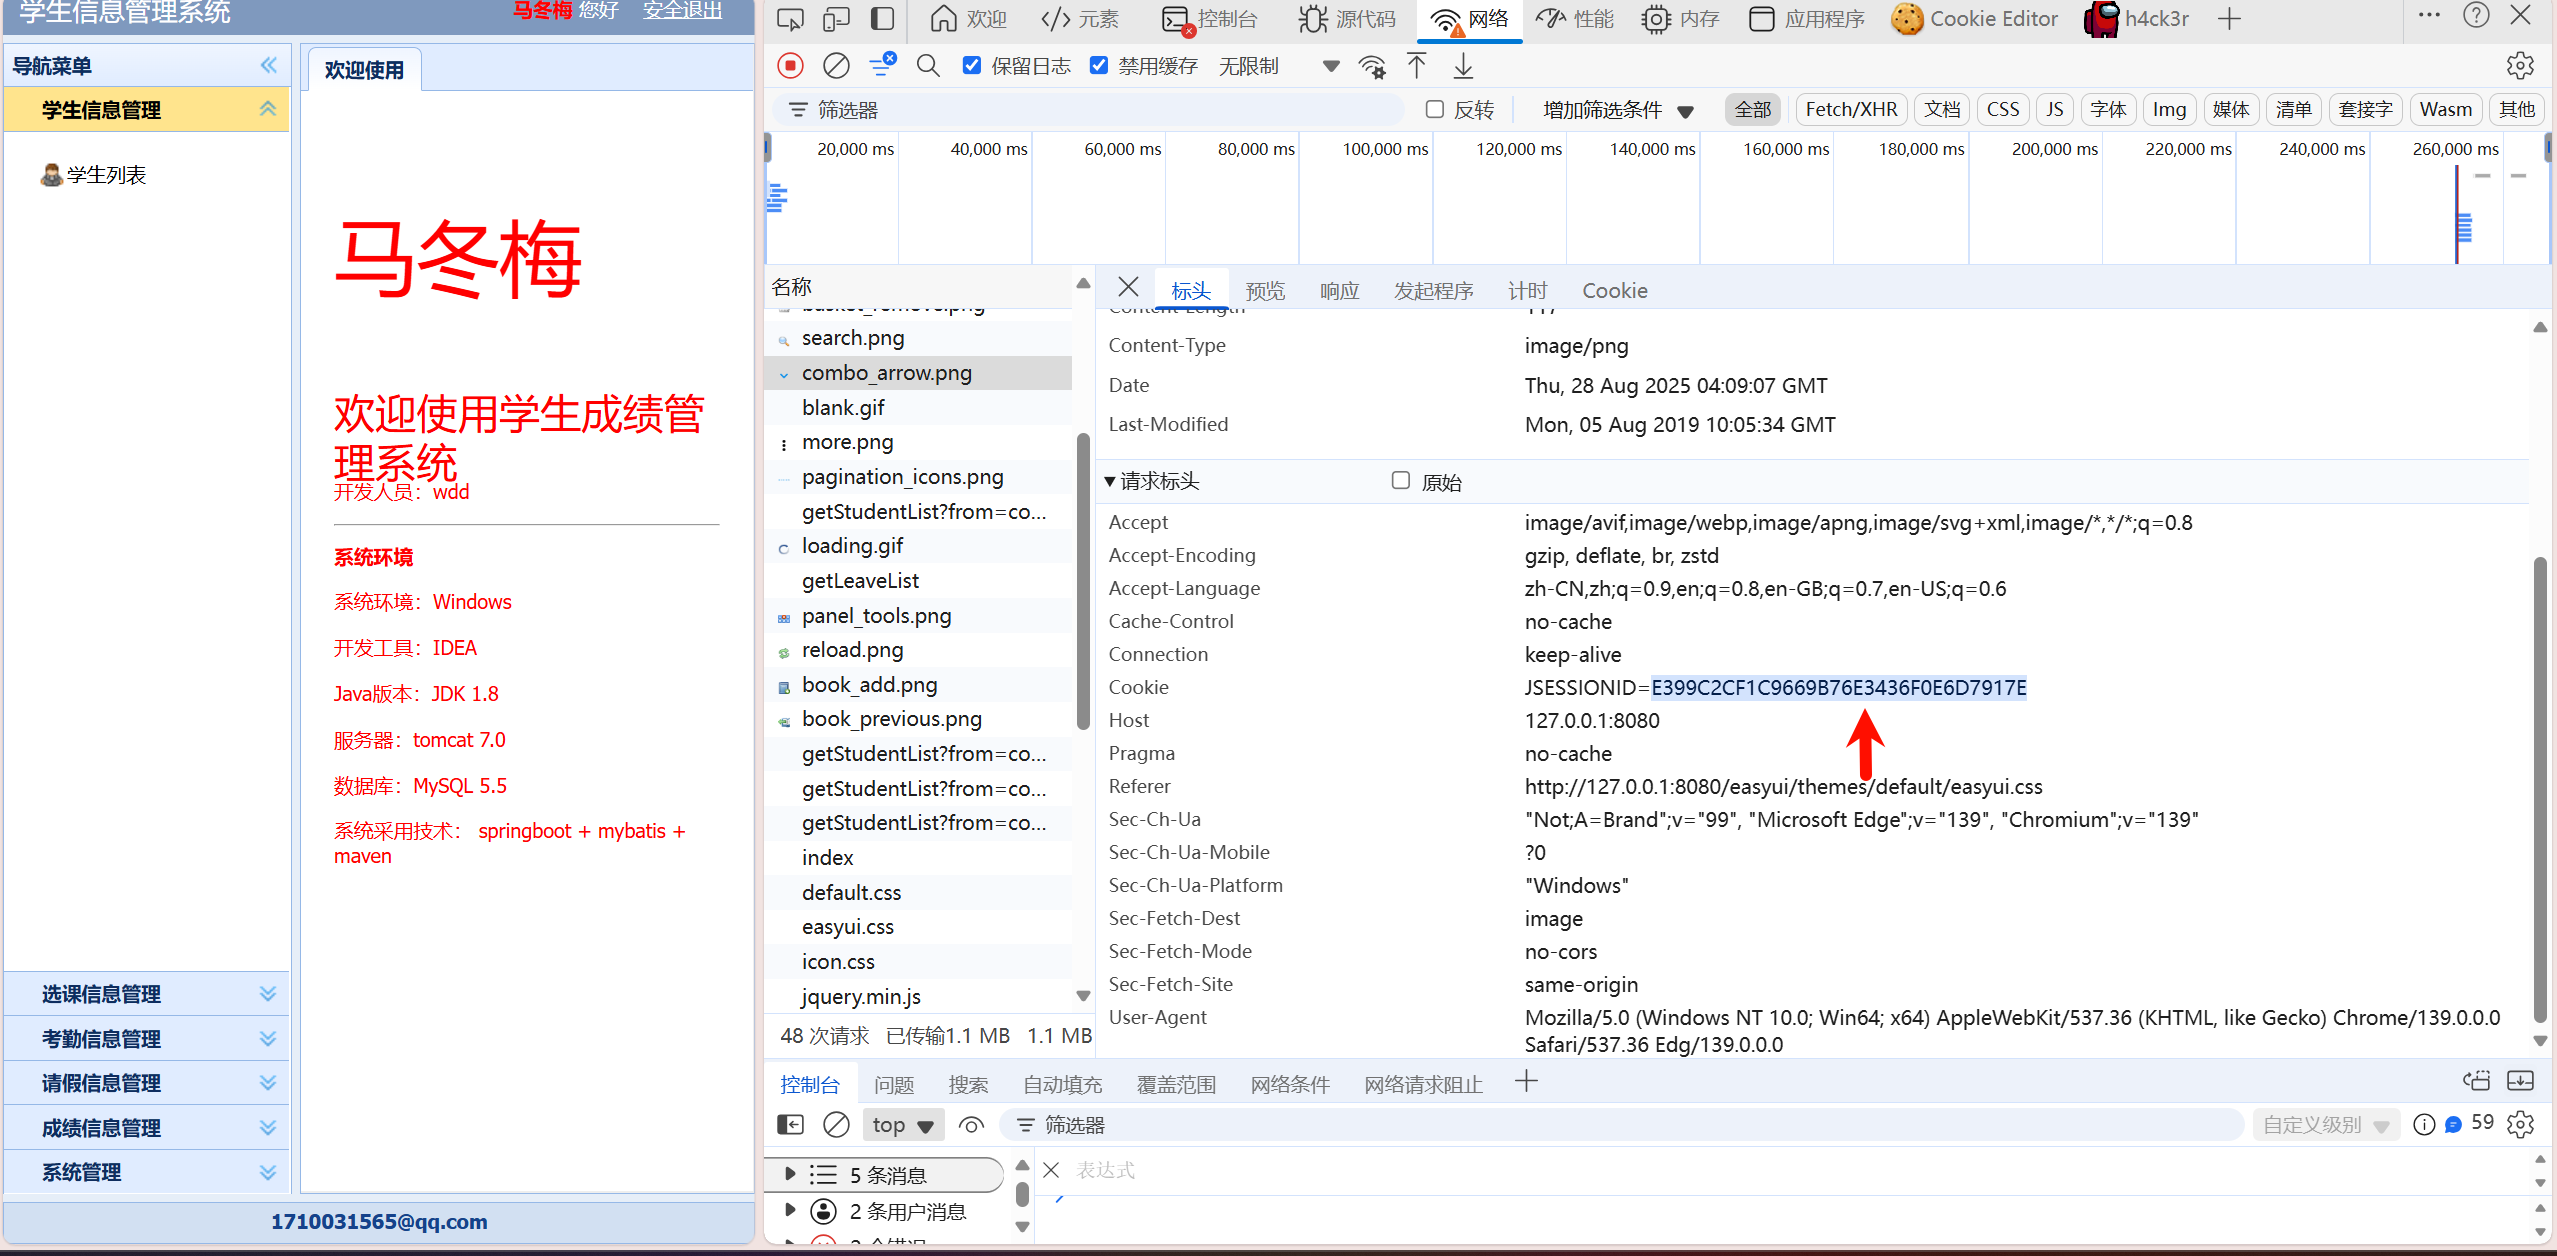Click the import HAR upload arrow
This screenshot has height=1256, width=2557.
point(1416,66)
